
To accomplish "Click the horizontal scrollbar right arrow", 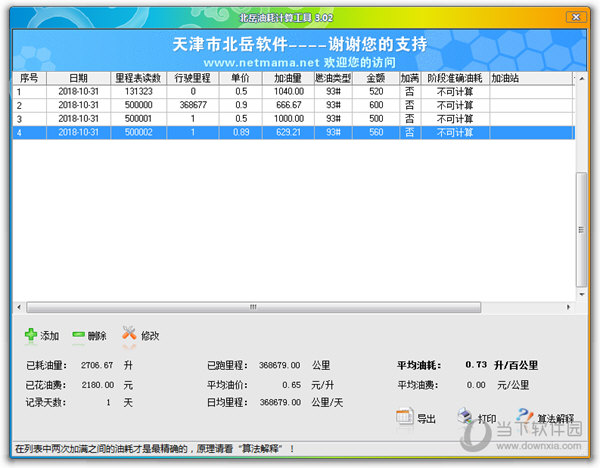I will click(x=568, y=307).
